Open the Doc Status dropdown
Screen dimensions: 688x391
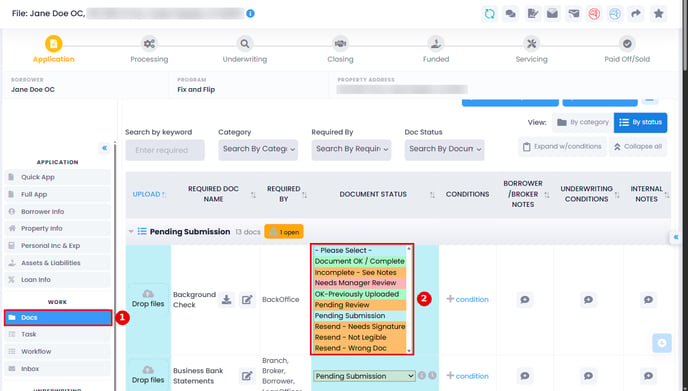pos(444,150)
